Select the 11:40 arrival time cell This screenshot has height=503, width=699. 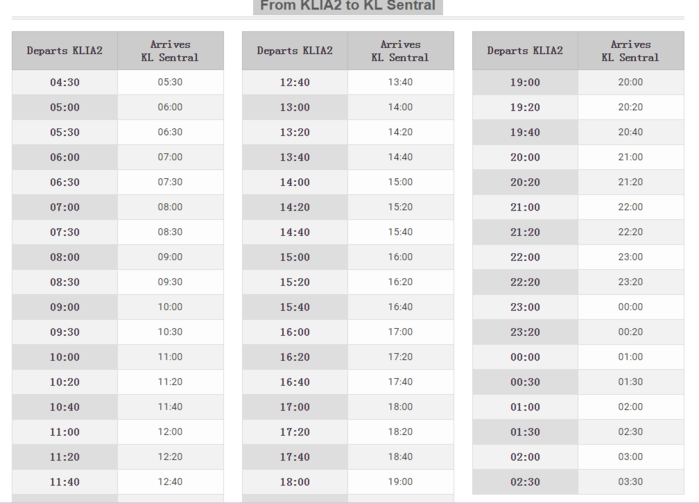pyautogui.click(x=170, y=407)
